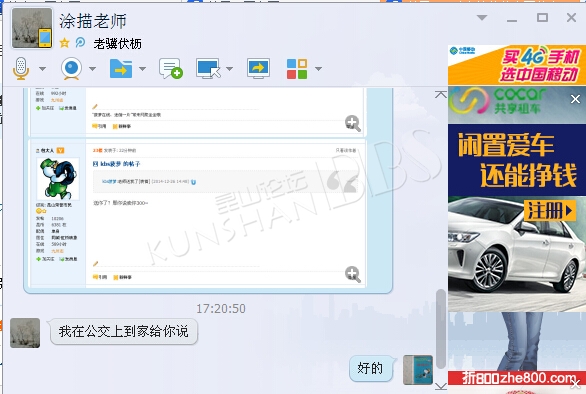Viewport: 586px width, 394px height.
Task: Open the window menu triangle in title bar
Action: 482,18
